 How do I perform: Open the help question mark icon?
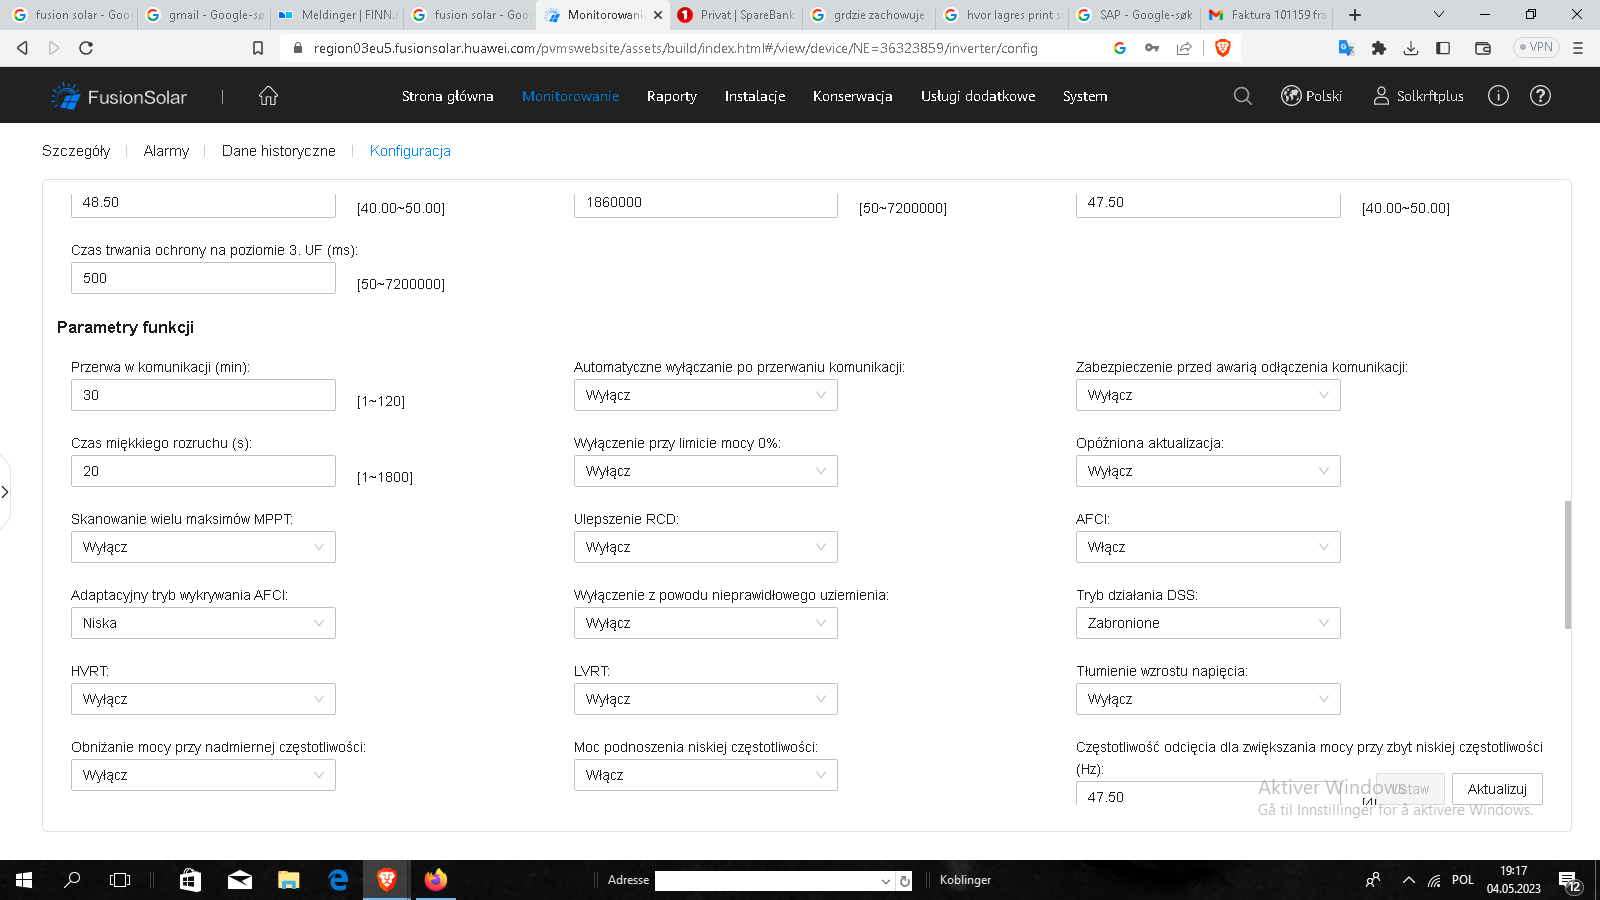coord(1540,96)
